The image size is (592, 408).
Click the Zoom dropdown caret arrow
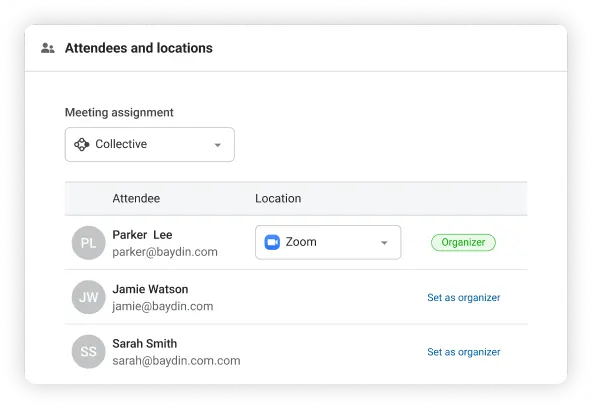384,243
